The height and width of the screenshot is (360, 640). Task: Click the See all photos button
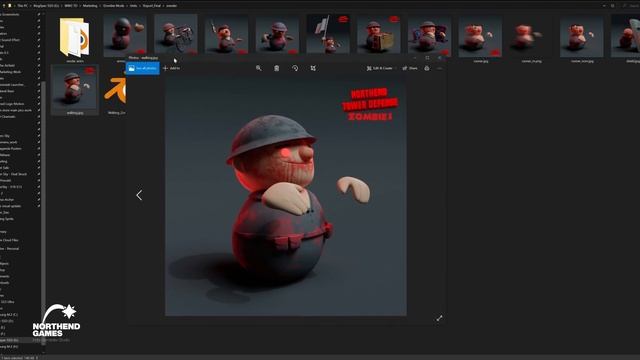pos(142,68)
